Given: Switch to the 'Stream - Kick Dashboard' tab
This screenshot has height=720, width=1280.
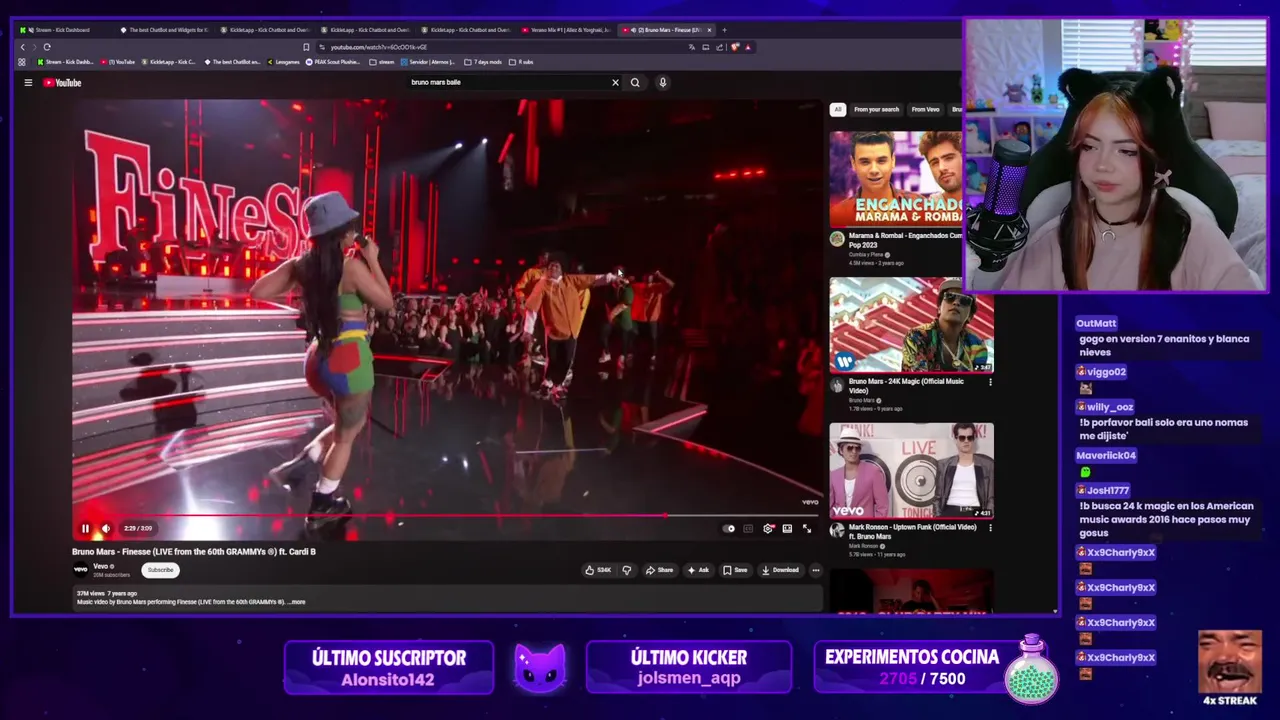Looking at the screenshot, I should point(62,30).
